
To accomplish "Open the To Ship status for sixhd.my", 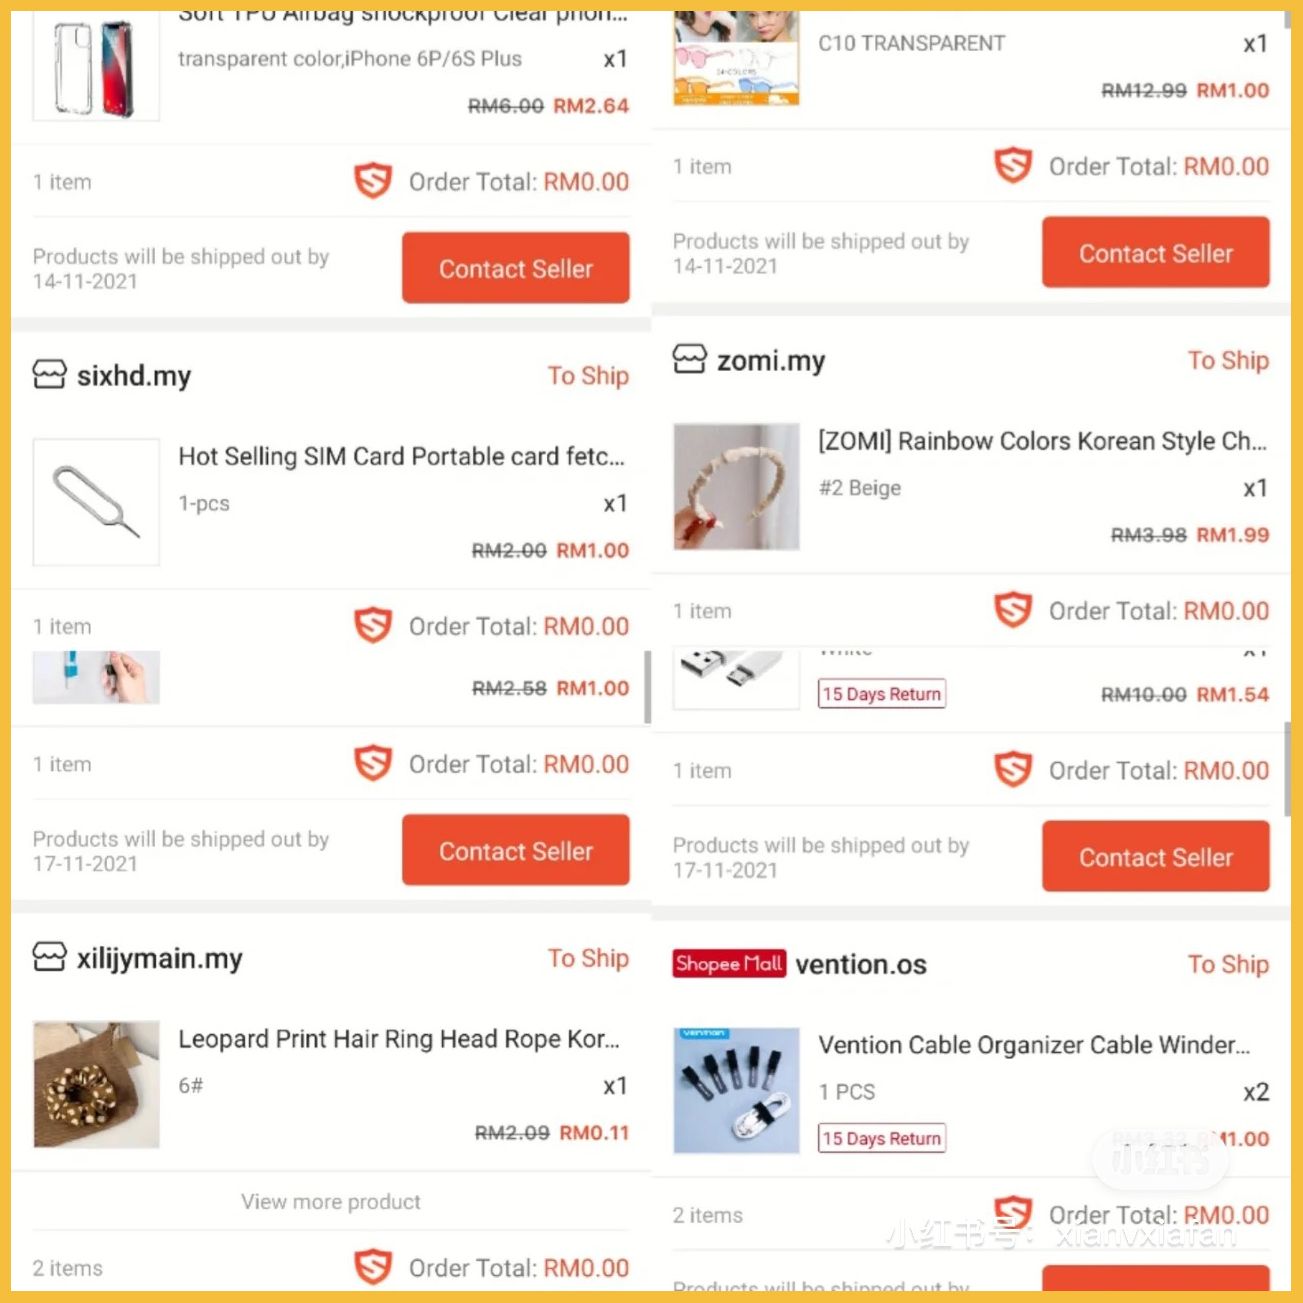I will tap(588, 376).
